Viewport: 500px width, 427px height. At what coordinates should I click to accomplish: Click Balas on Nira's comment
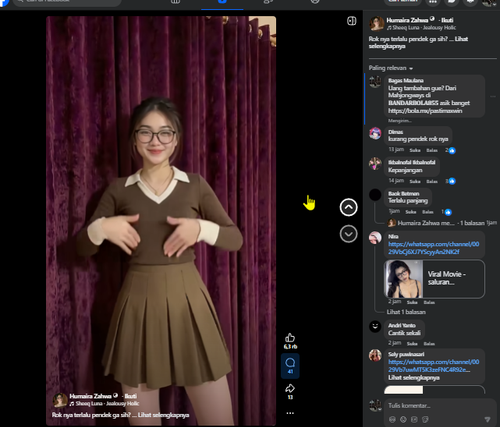pyautogui.click(x=429, y=302)
